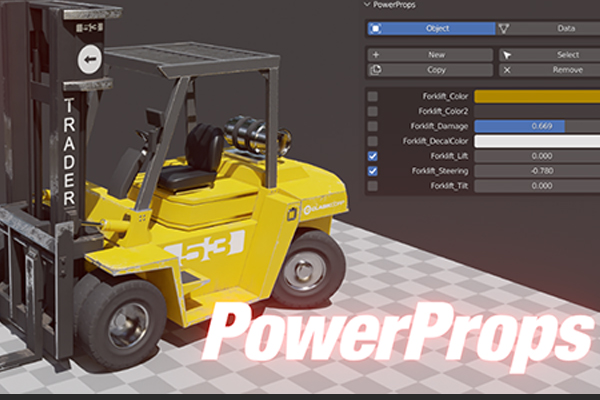Click the X icon on Remove
The image size is (600, 400).
[507, 70]
